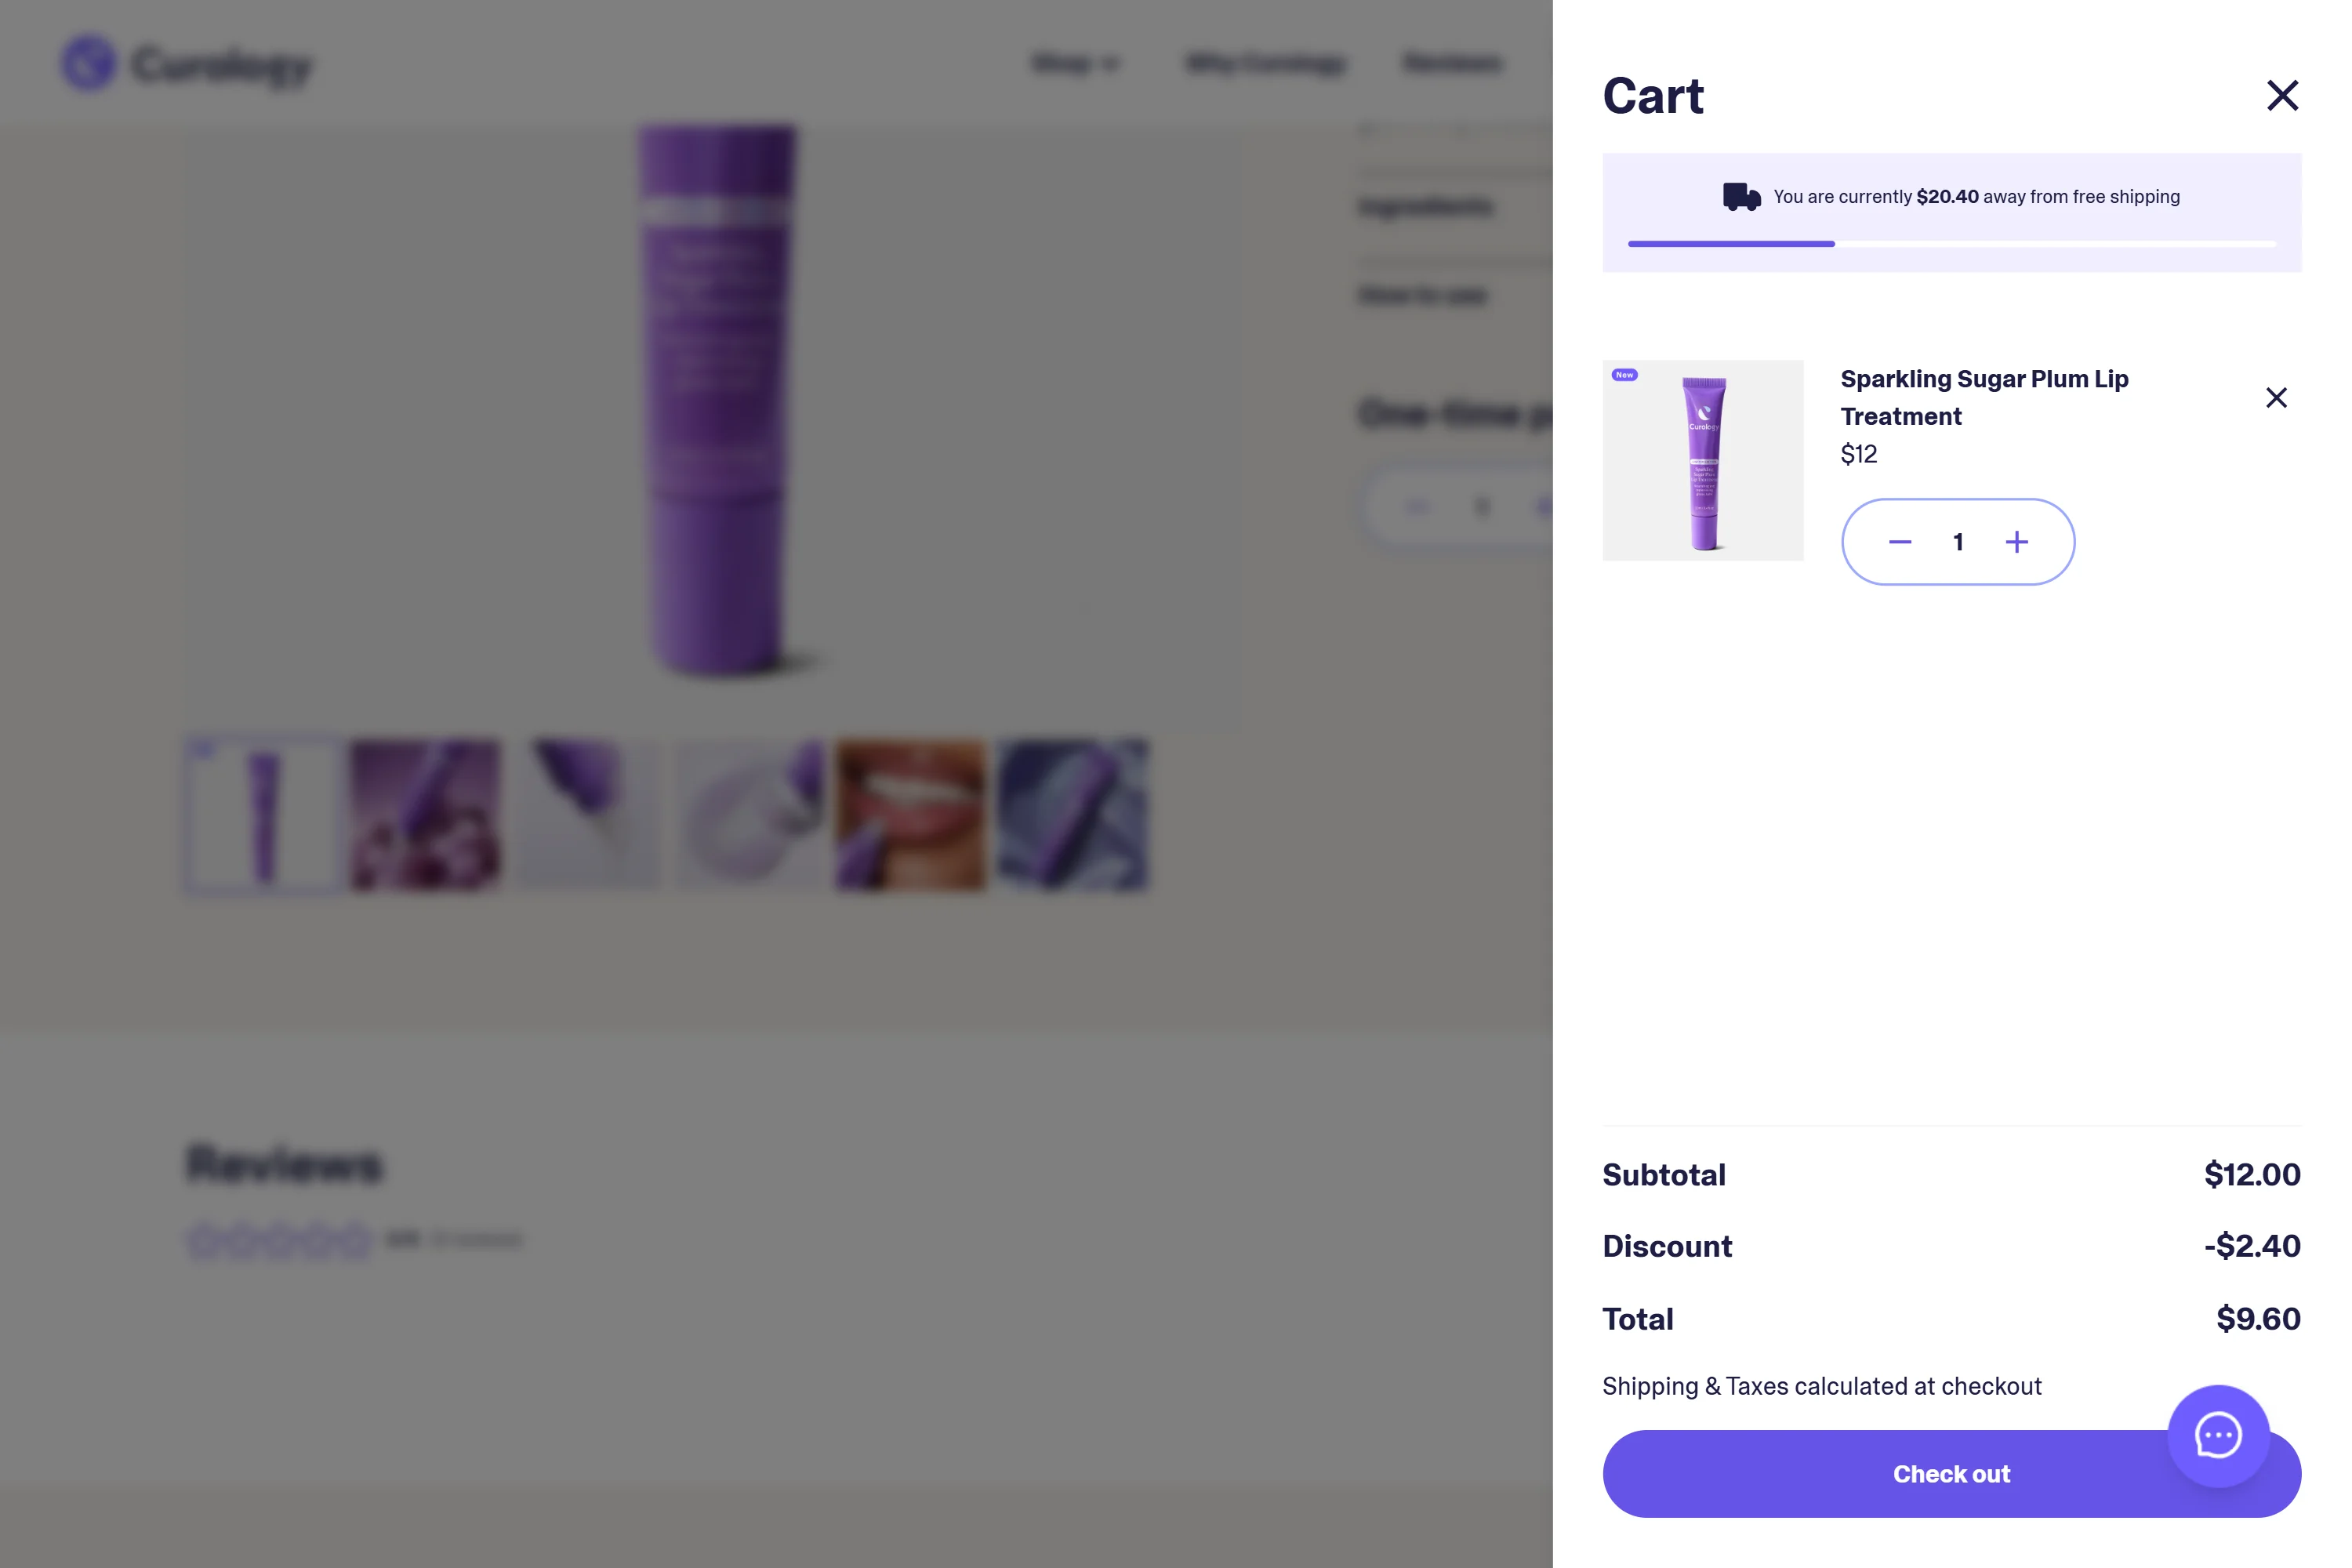The width and height of the screenshot is (2352, 1568).
Task: Click the delivery truck shipping icon
Action: pyautogui.click(x=1741, y=197)
